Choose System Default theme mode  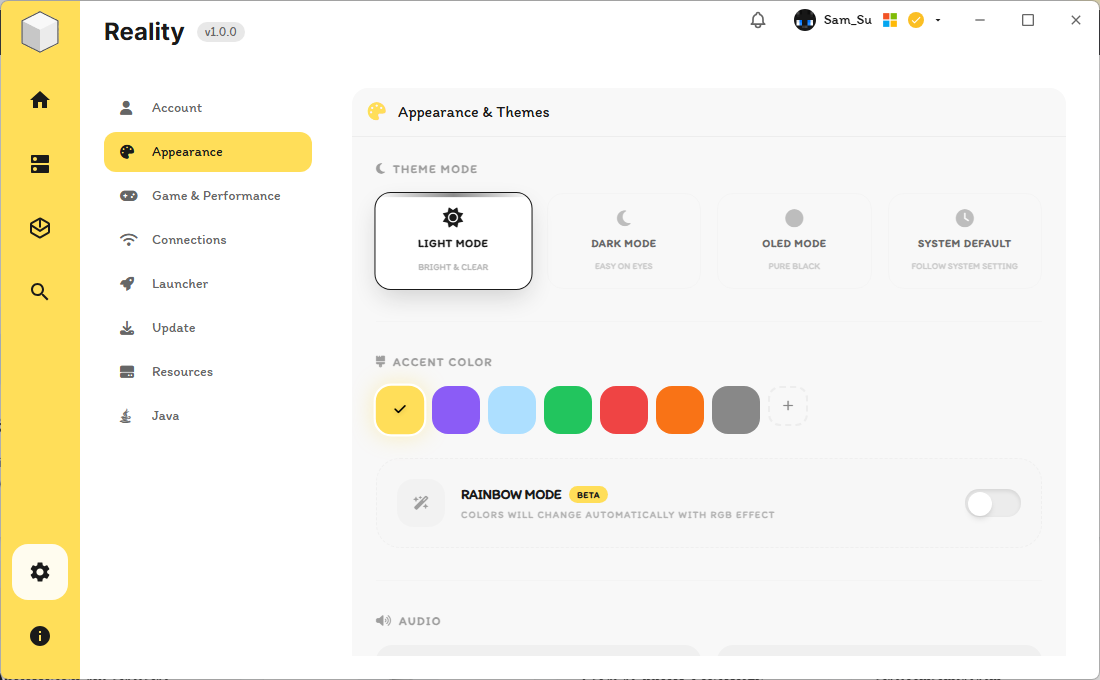pos(964,240)
